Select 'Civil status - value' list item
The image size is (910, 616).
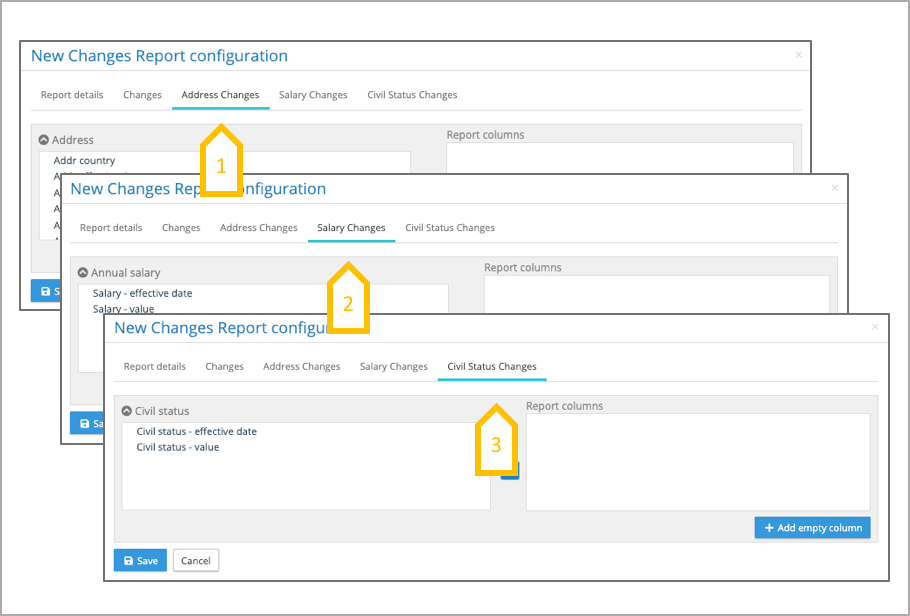178,447
